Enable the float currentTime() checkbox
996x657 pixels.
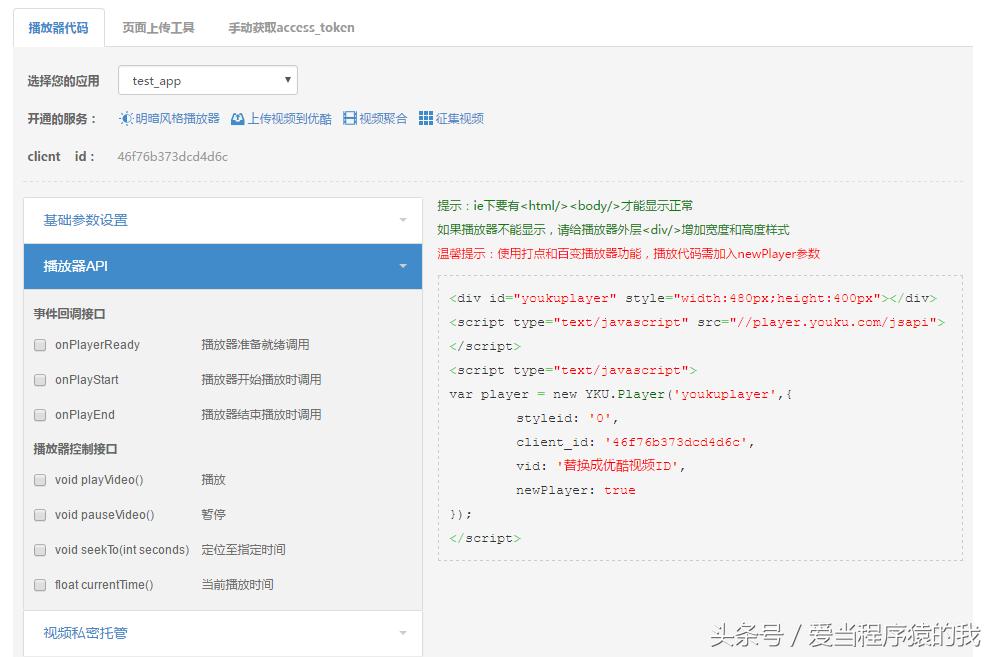coord(40,584)
